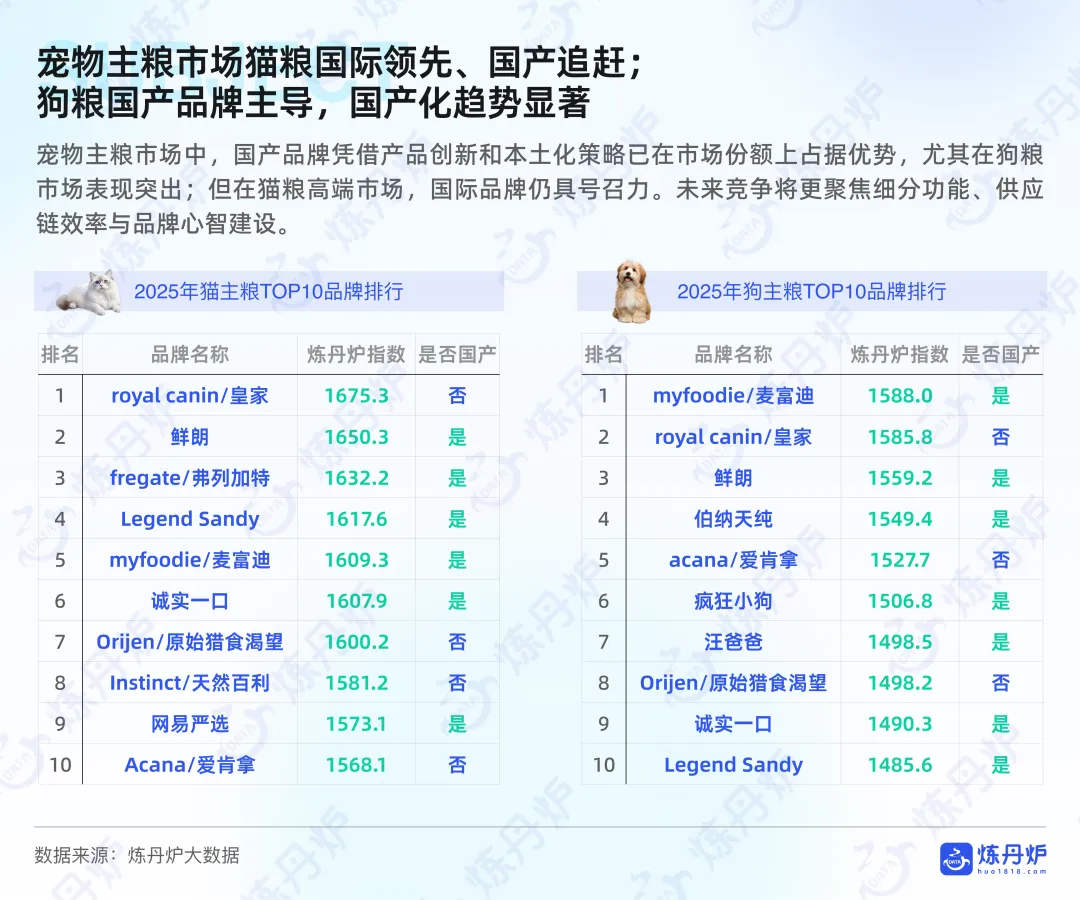Select acana/爱肯拿 in the dog table
The width and height of the screenshot is (1080, 900).
coord(733,560)
